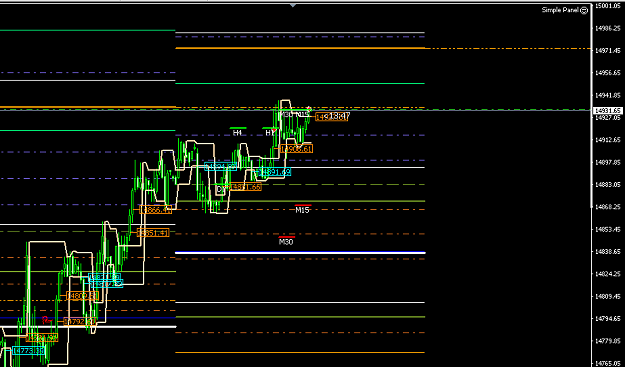Open the Simple Panel expand icon
Screen dimensions: 625x367
tap(584, 11)
